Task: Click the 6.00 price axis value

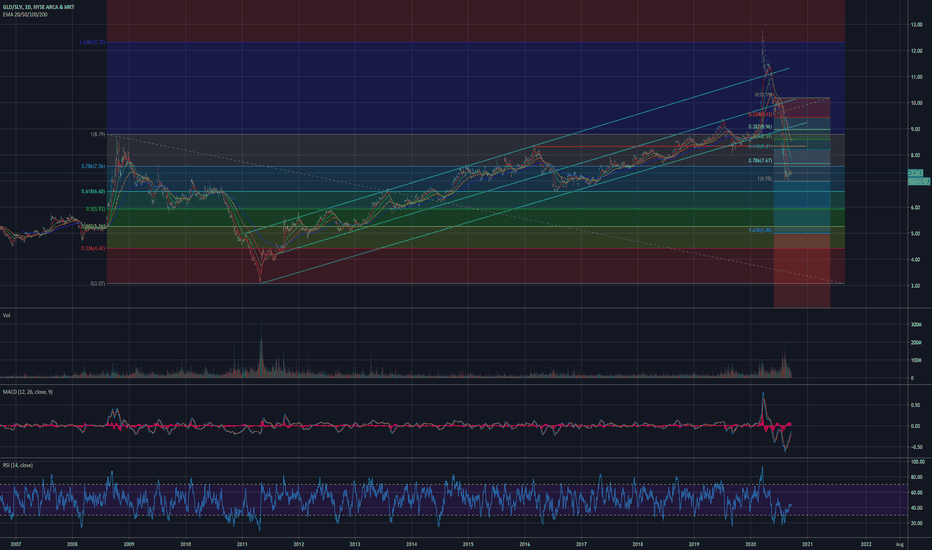Action: point(916,208)
